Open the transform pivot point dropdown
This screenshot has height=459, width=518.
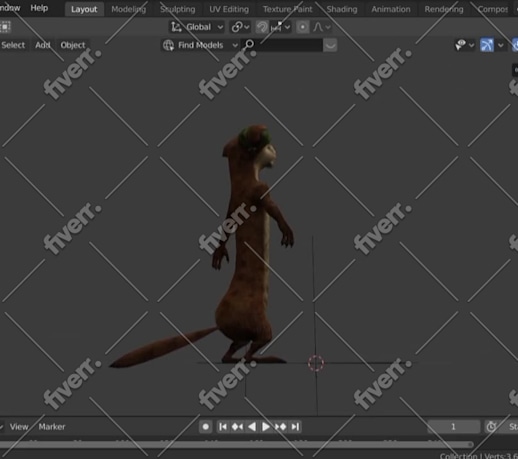pyautogui.click(x=240, y=27)
